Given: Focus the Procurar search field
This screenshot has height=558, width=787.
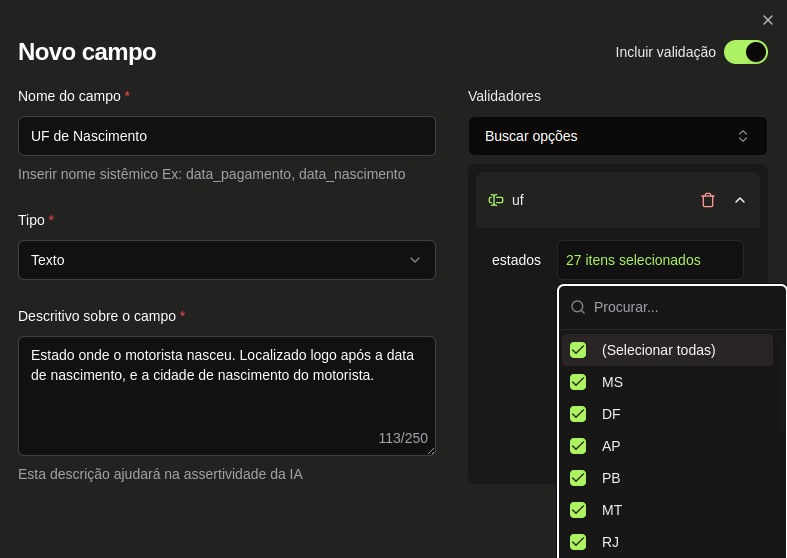Looking at the screenshot, I should click(x=680, y=307).
